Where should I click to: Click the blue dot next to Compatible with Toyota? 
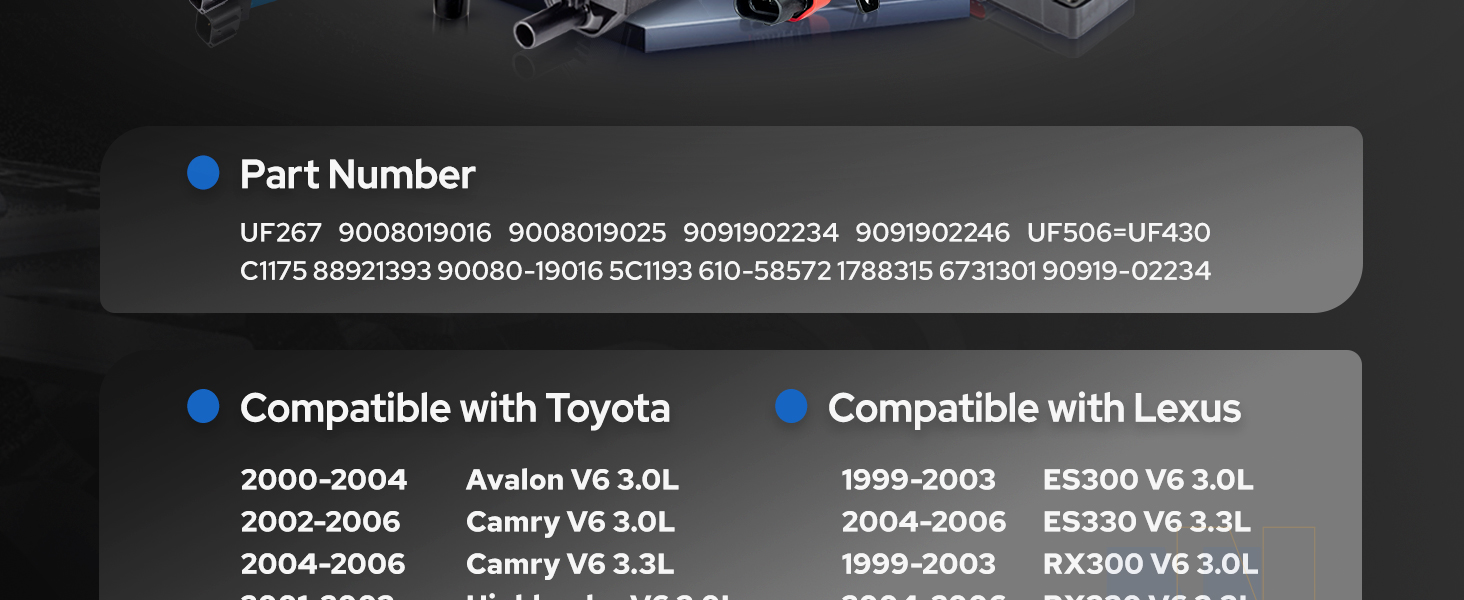pyautogui.click(x=203, y=407)
